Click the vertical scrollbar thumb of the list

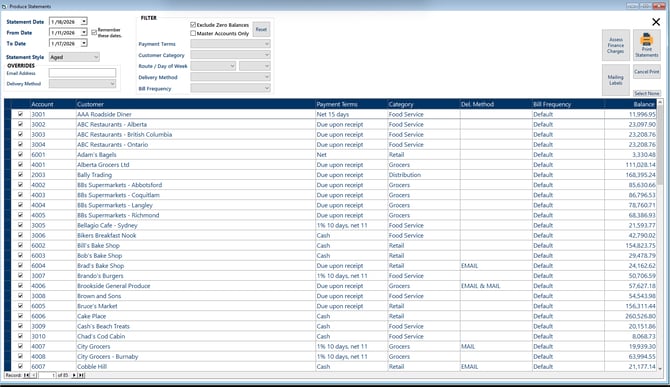click(660, 145)
